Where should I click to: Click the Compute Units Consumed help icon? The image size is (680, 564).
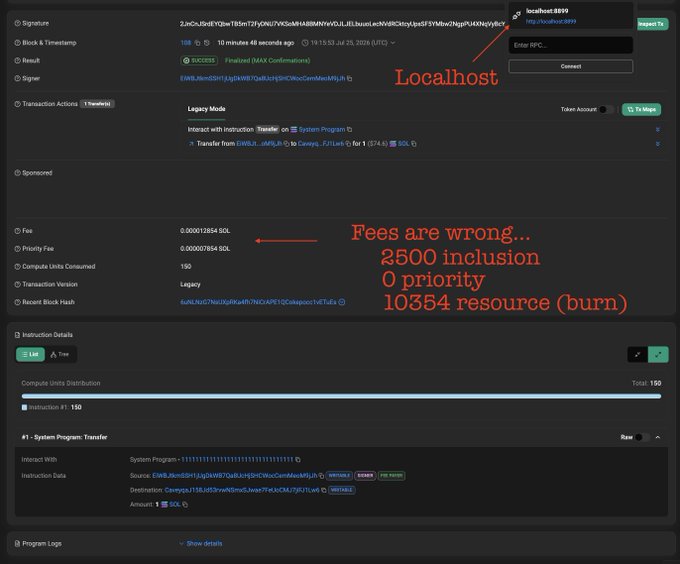(x=17, y=267)
